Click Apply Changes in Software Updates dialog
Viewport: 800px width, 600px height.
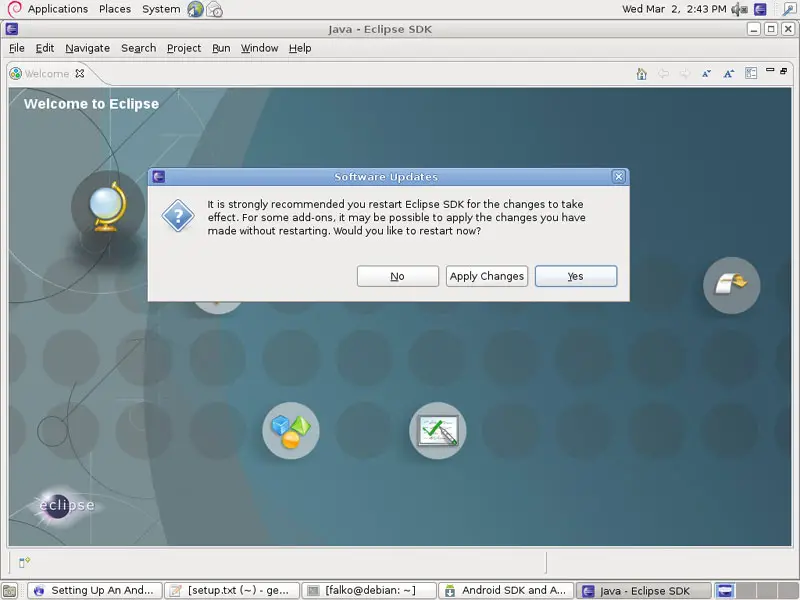(x=487, y=276)
